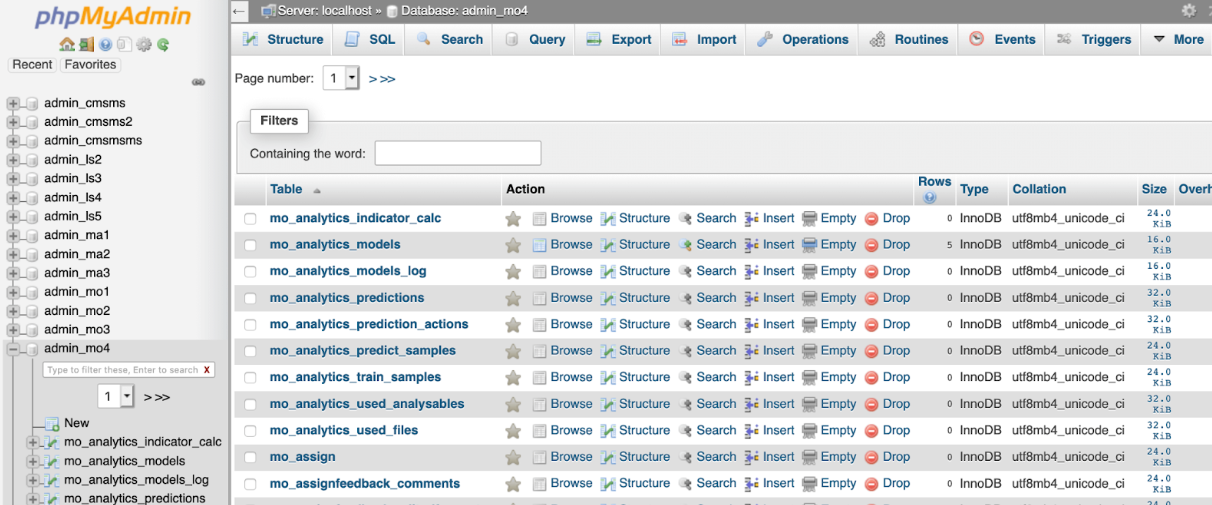Reload navigation panel with green refresh icon

pyautogui.click(x=163, y=44)
